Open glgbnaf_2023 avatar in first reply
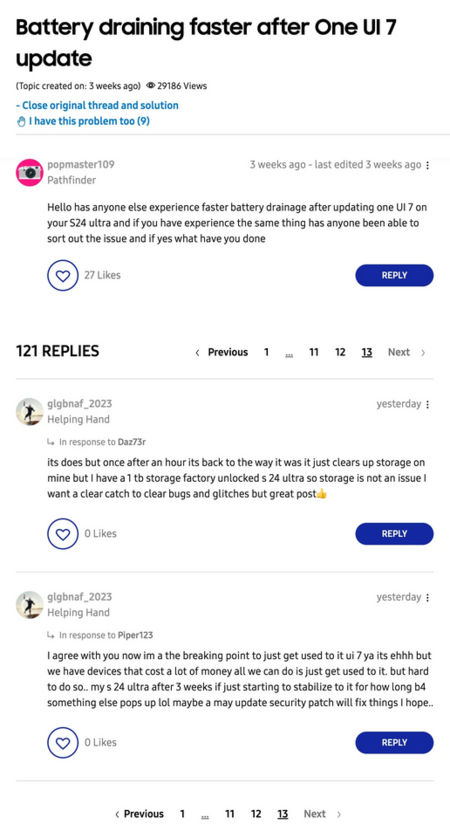Viewport: 450px width, 838px height. (x=29, y=412)
